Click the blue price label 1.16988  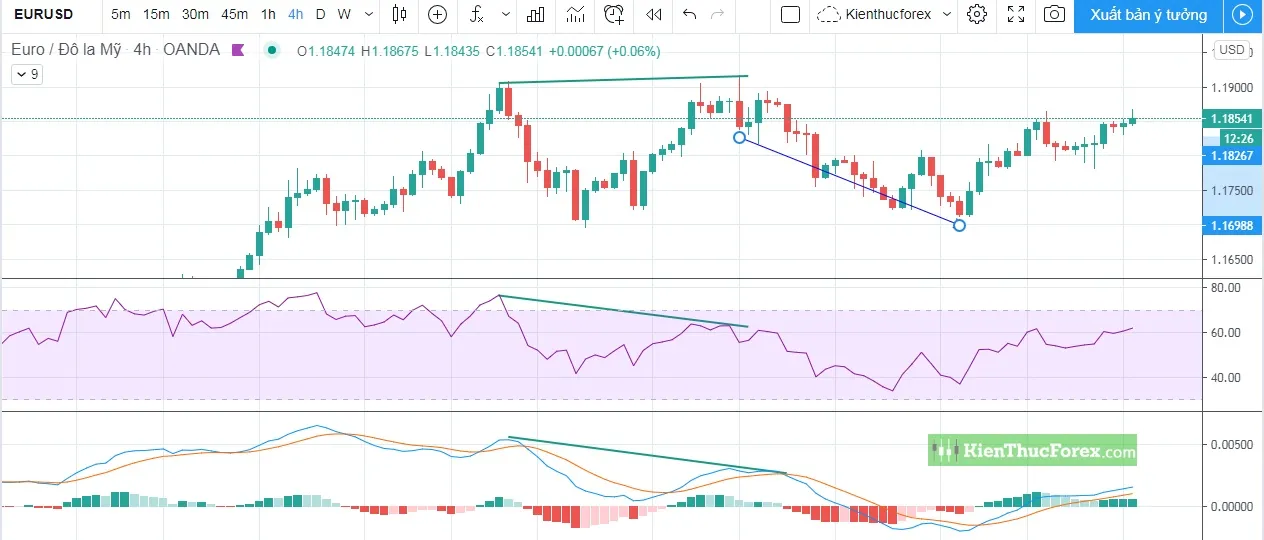point(1231,227)
